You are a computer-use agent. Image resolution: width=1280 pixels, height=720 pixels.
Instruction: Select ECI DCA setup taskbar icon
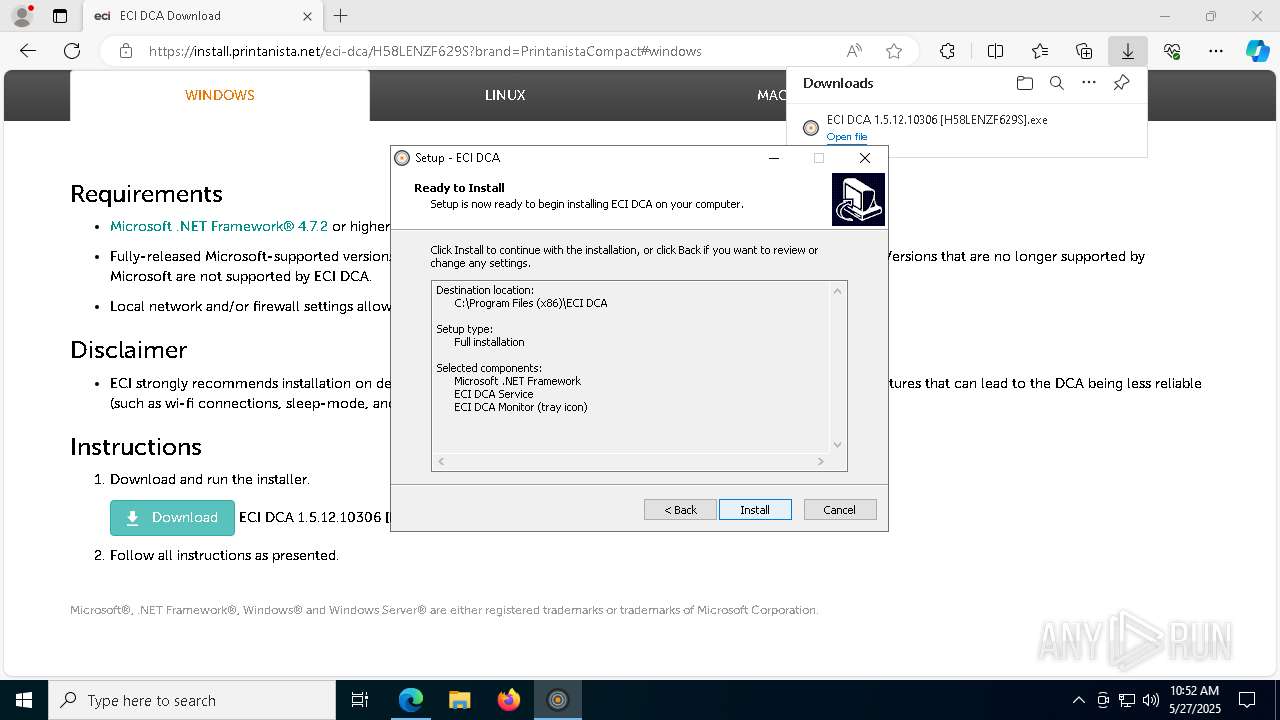[x=558, y=700]
